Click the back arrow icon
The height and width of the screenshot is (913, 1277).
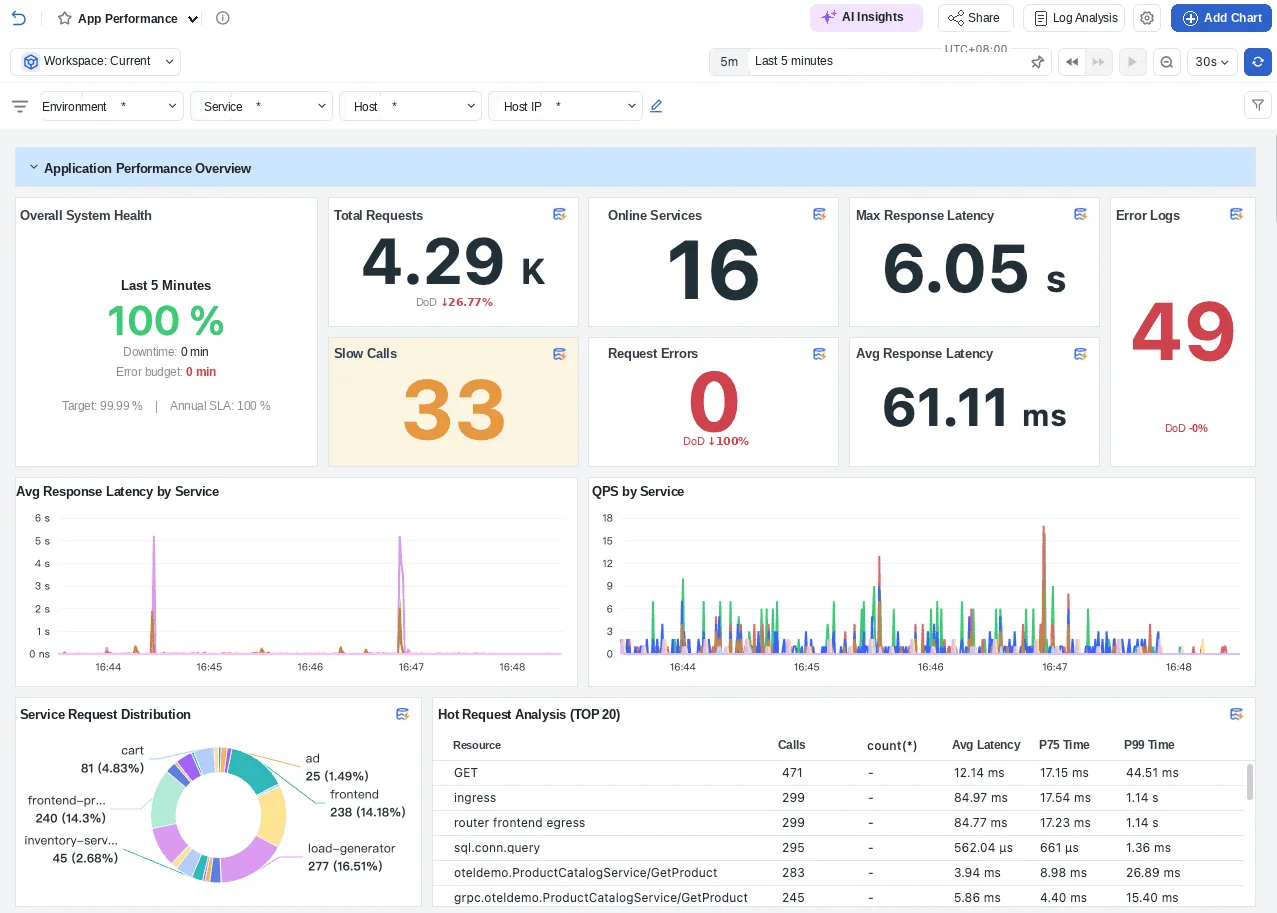pyautogui.click(x=18, y=18)
